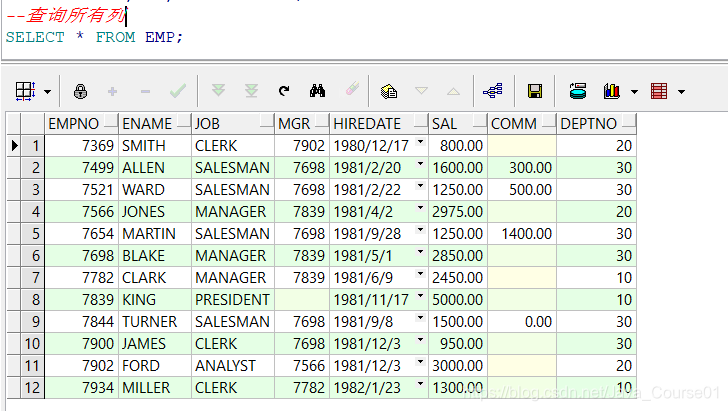Click the fetch last page icon
Image resolution: width=728 pixels, height=411 pixels.
click(251, 91)
